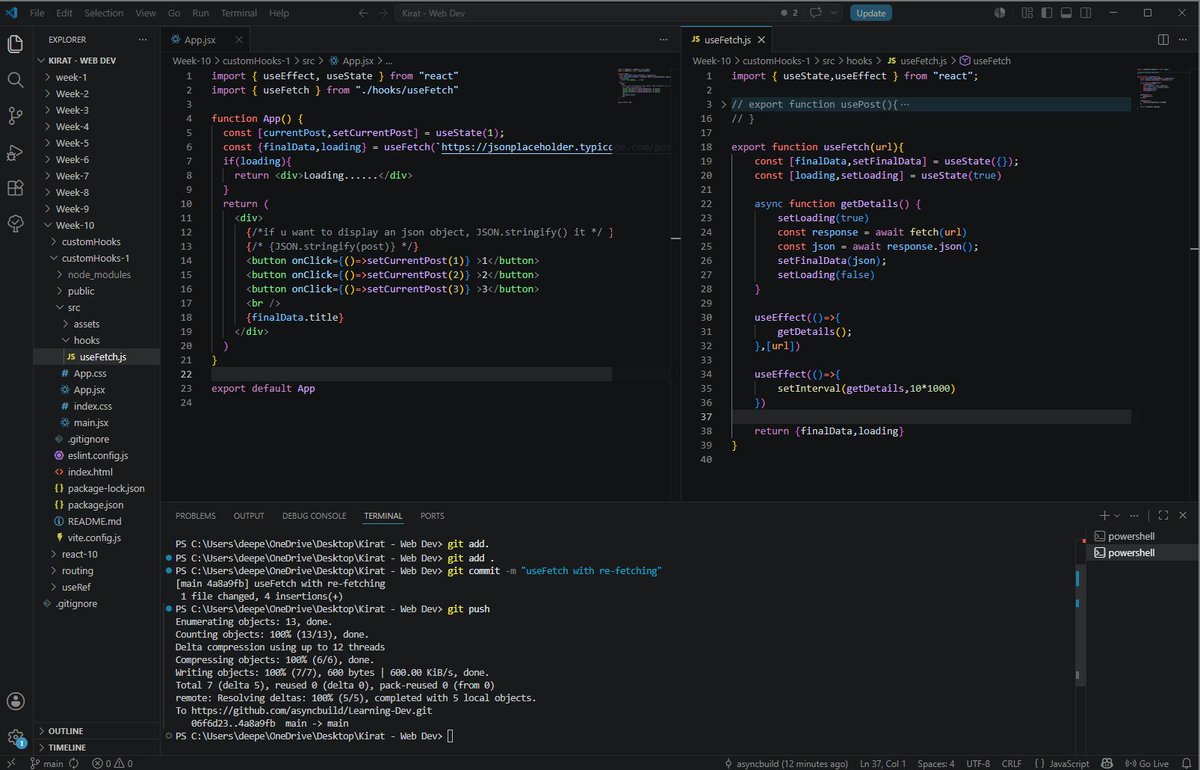Viewport: 1200px width, 770px height.
Task: Switch to the OUTPUT panel tab
Action: click(x=249, y=516)
